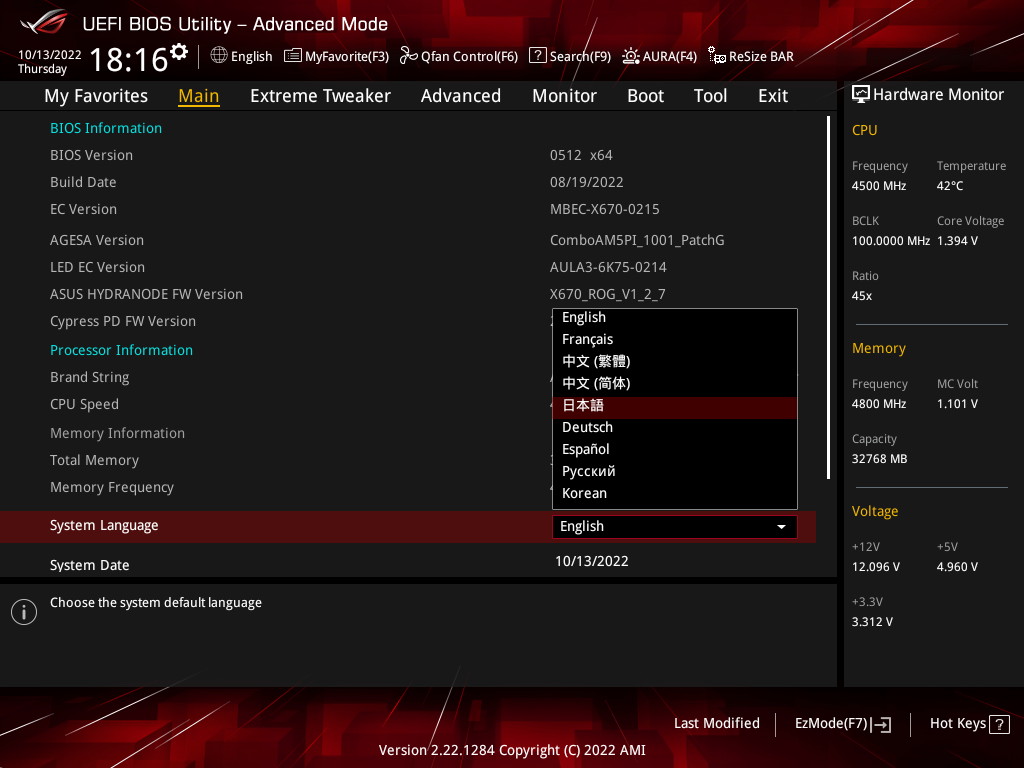Click the EC Version value MBEC-X670-0215
Screen dimensions: 1024x768
coord(605,209)
